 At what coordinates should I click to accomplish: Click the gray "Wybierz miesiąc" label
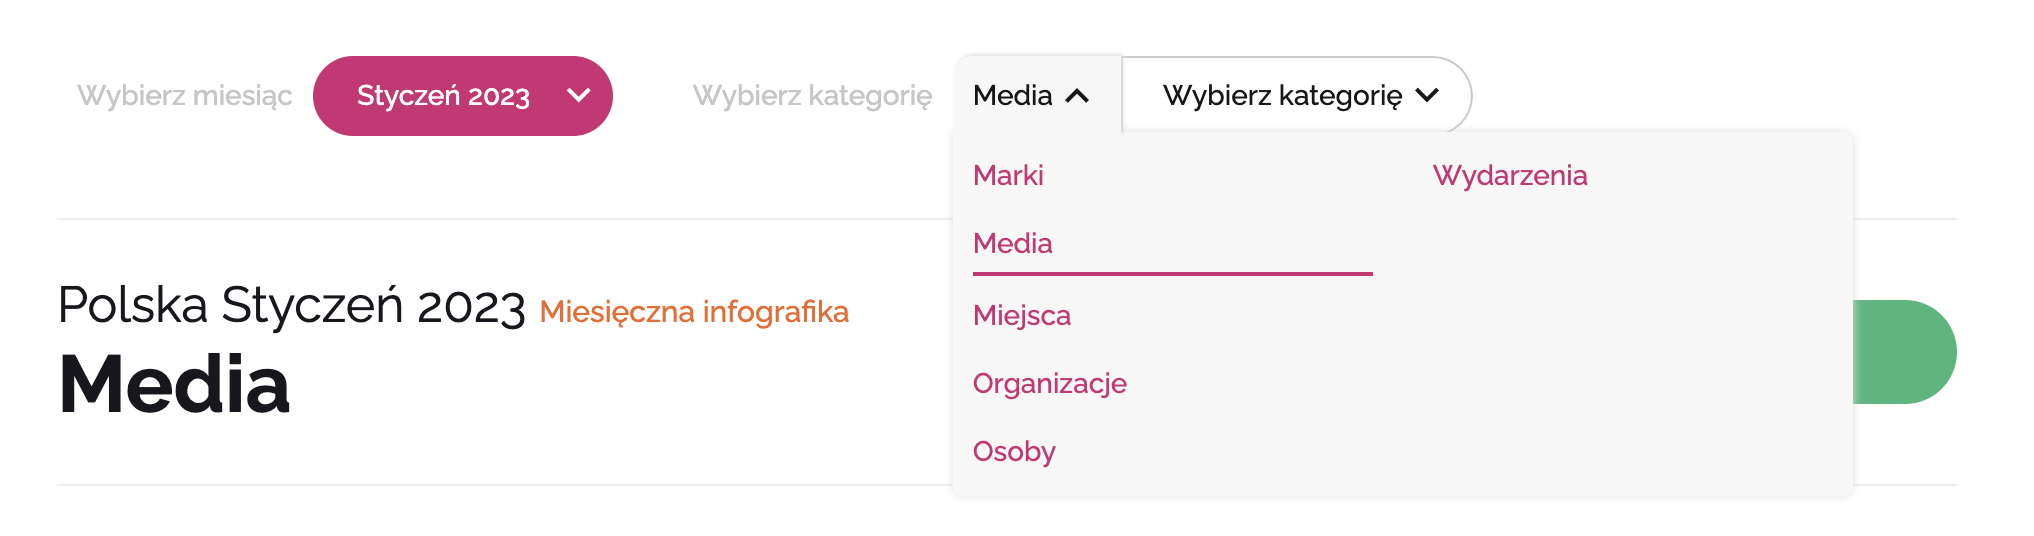coord(185,96)
